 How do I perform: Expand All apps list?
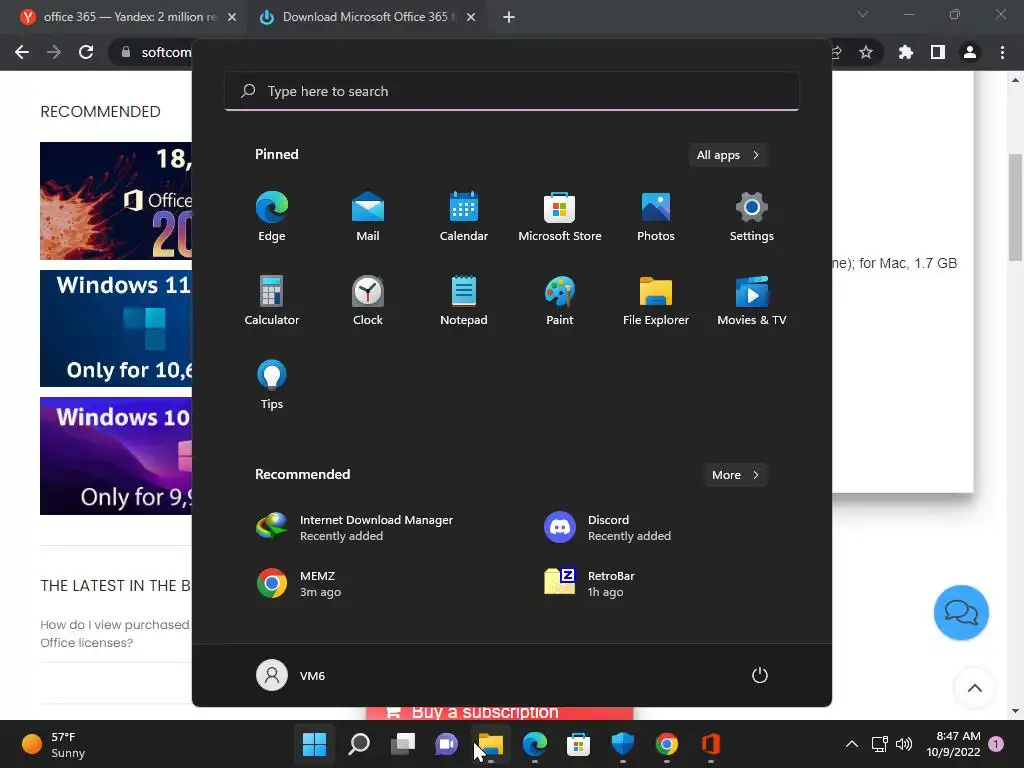click(728, 155)
